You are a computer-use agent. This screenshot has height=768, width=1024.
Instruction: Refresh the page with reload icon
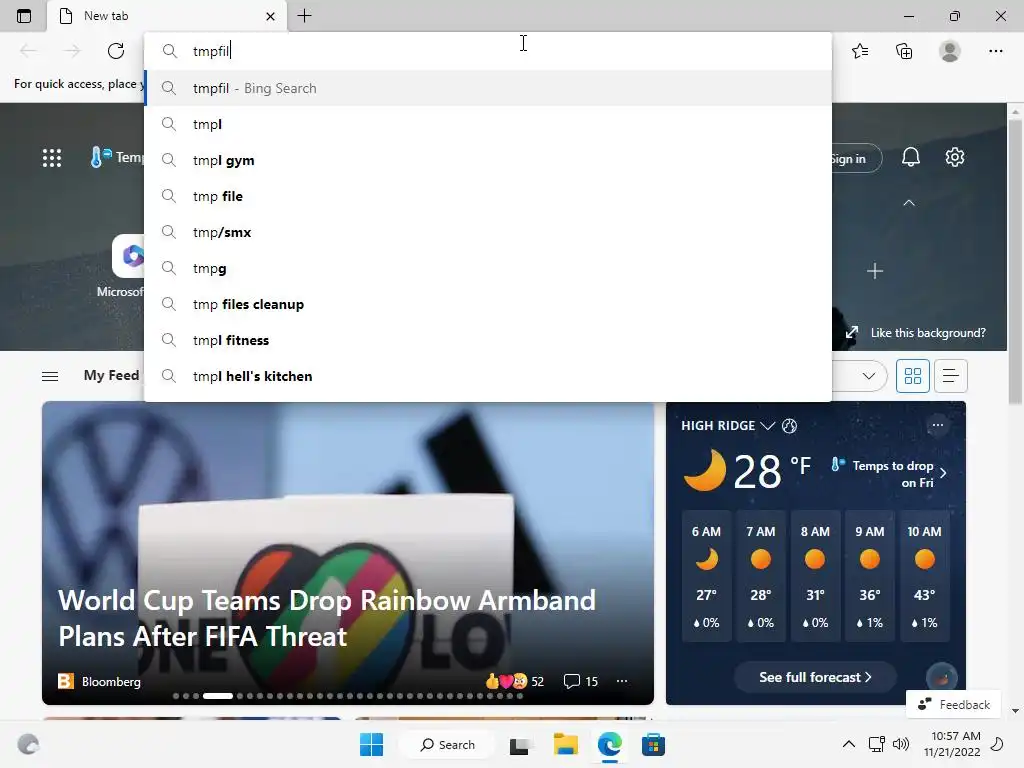tap(116, 51)
